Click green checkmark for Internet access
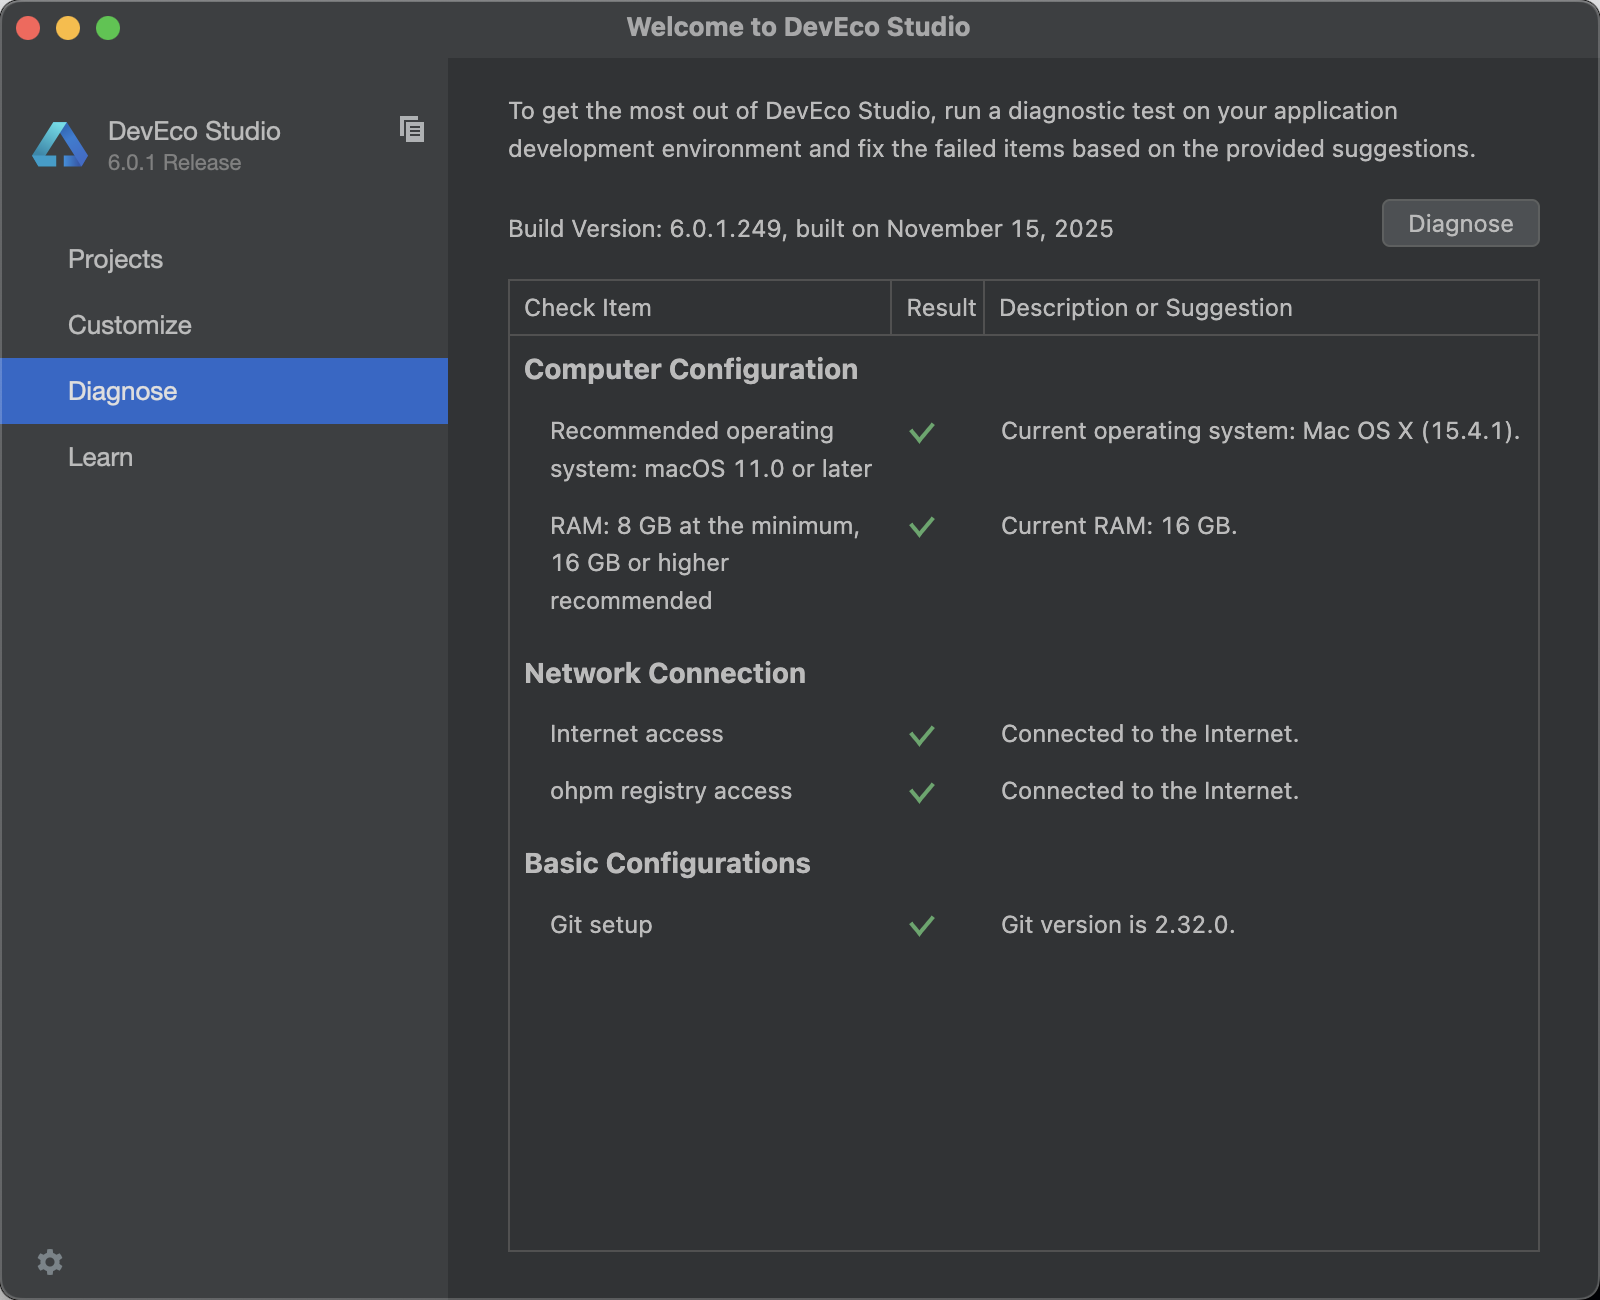This screenshot has height=1300, width=1600. (x=922, y=735)
